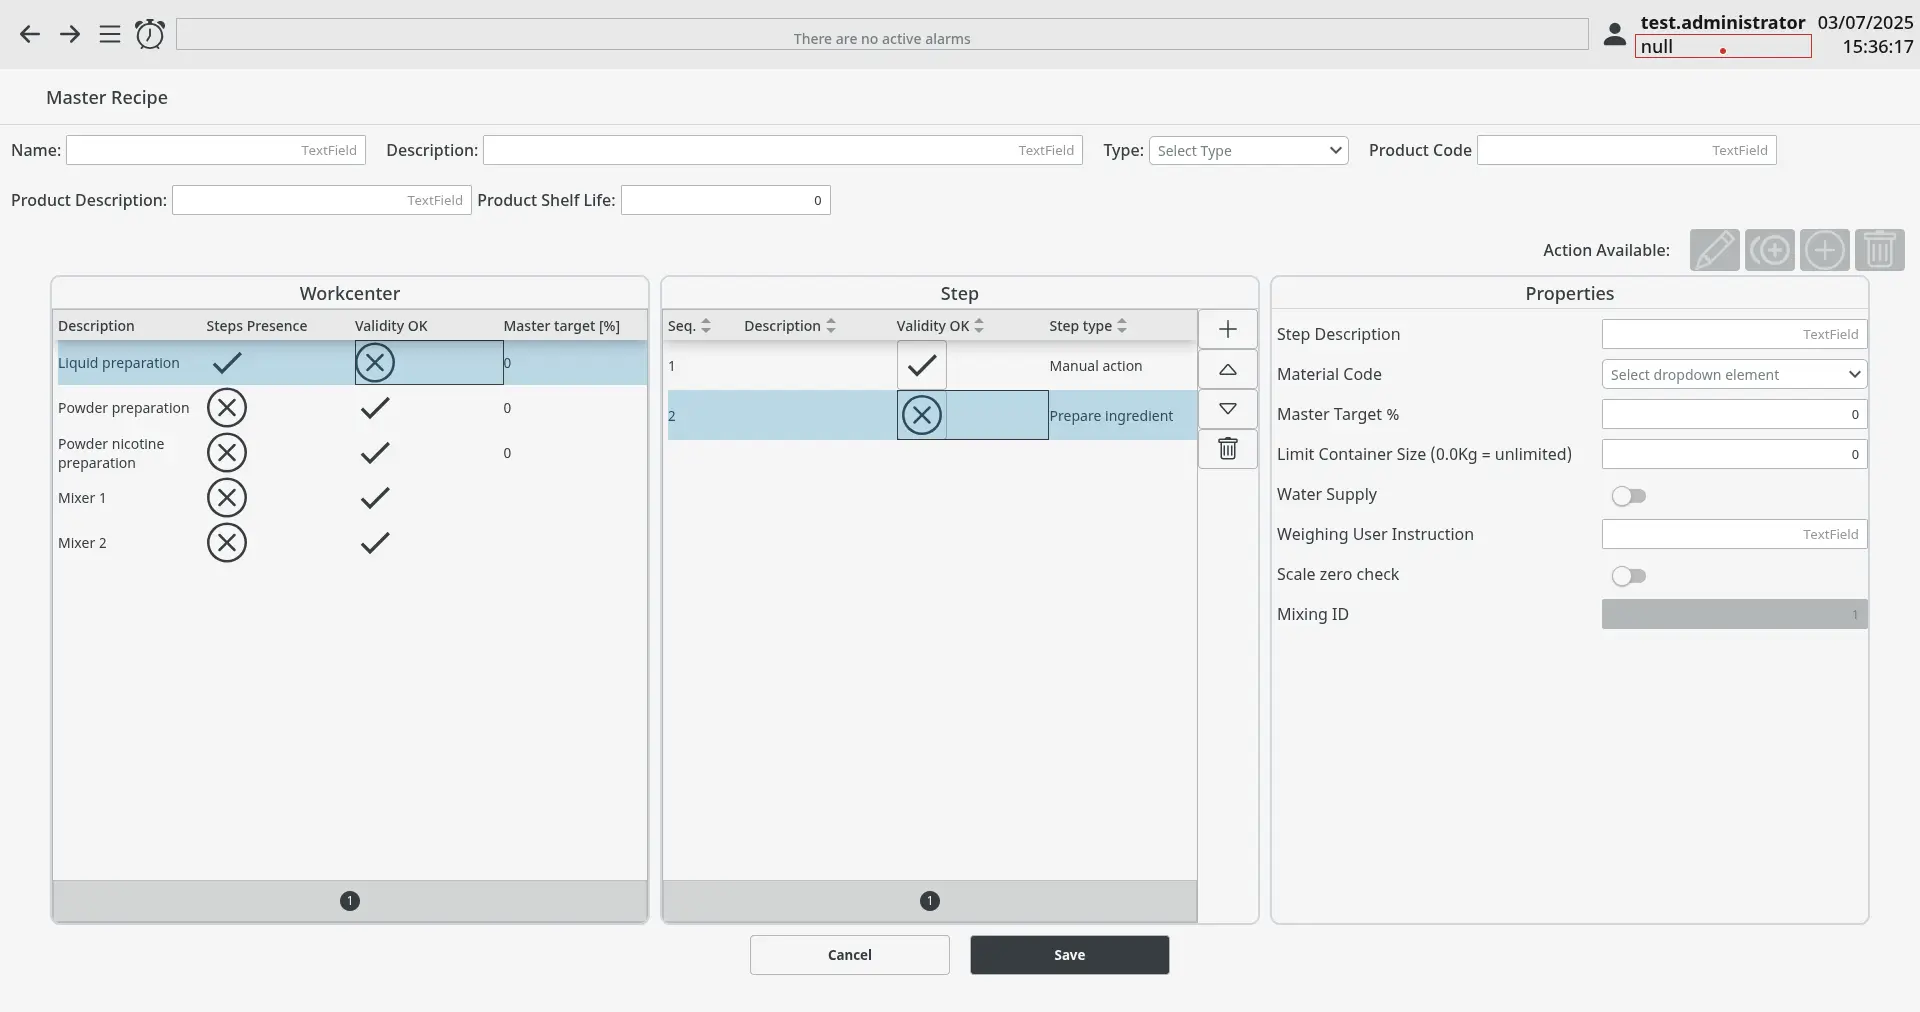1920x1012 pixels.
Task: Select the Prepare ingredient step row
Action: click(x=931, y=415)
